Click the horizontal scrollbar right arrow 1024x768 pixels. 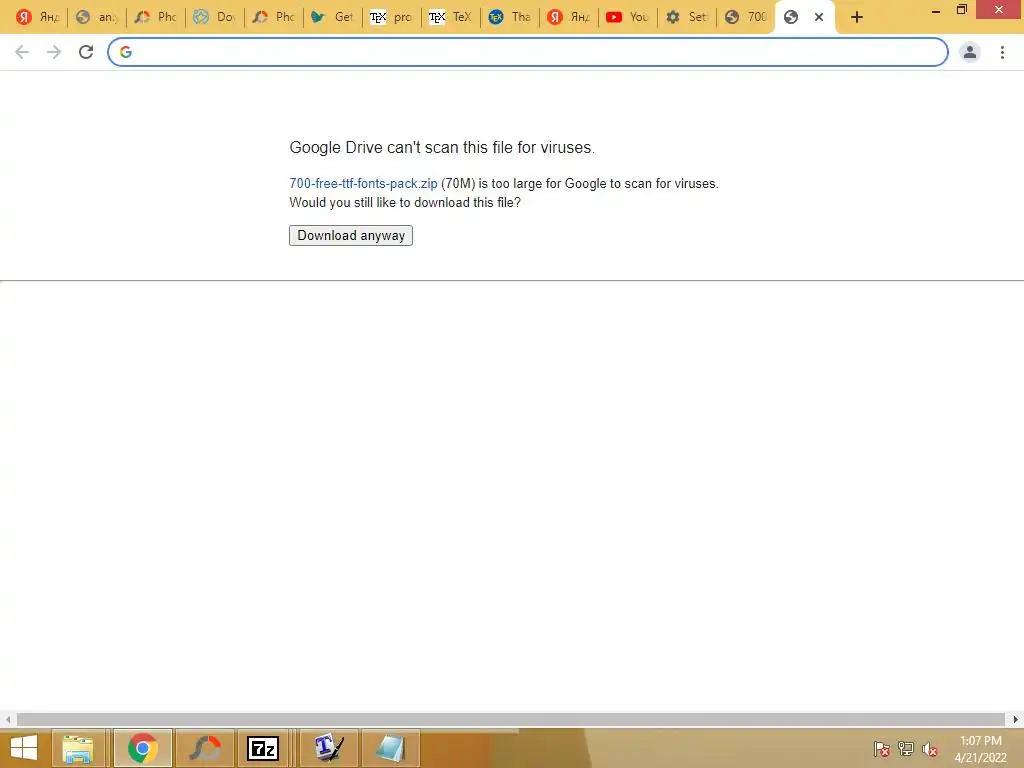pos(1016,719)
